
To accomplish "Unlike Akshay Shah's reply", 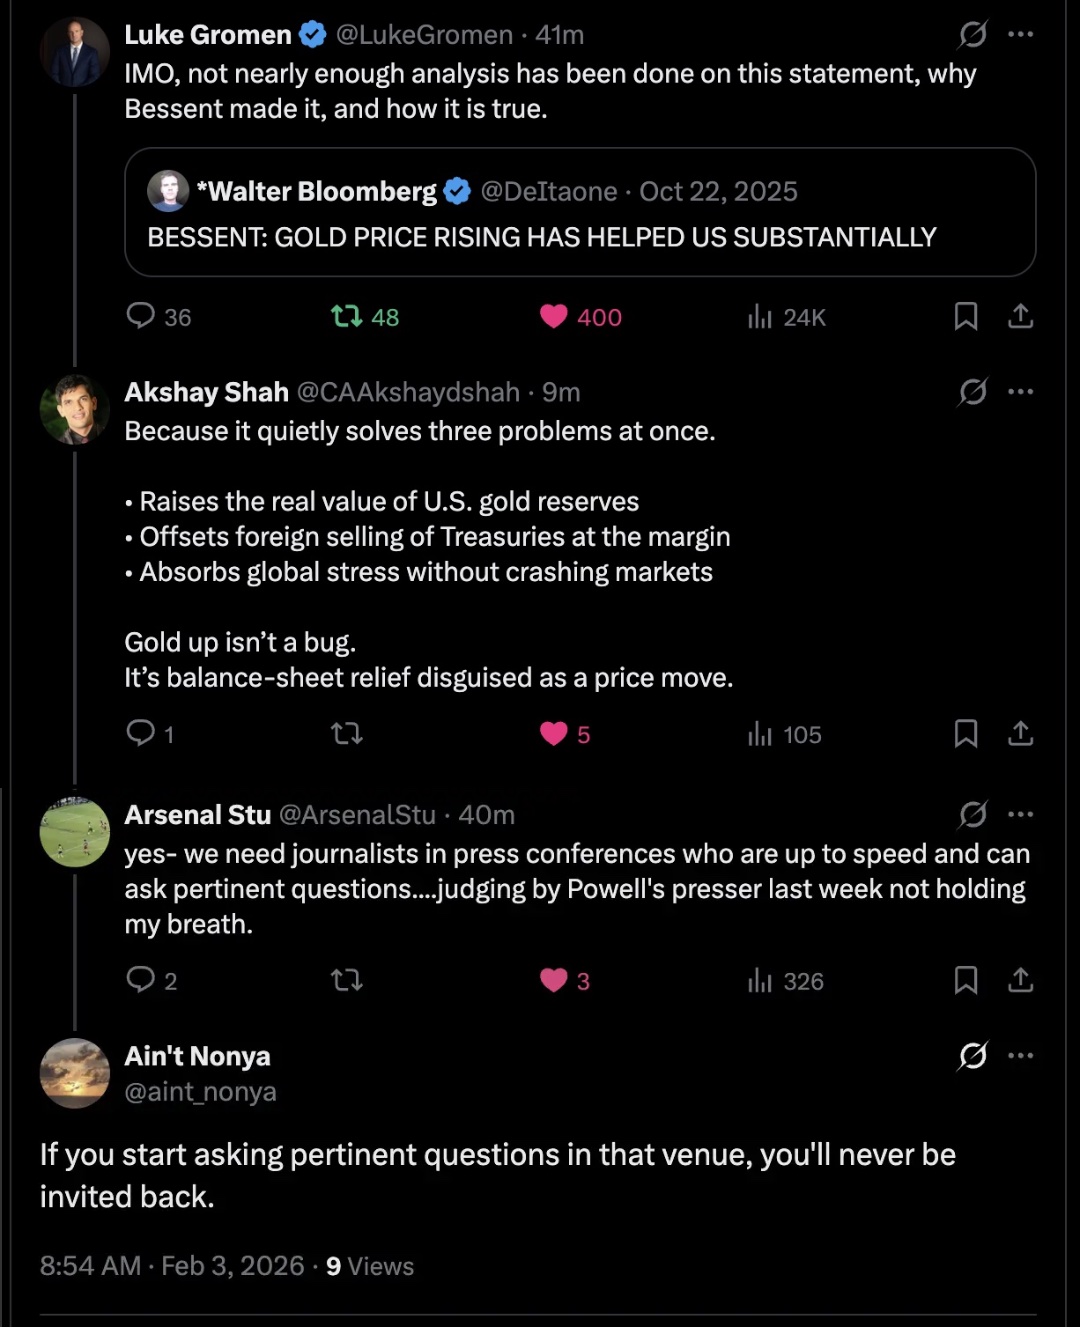I will (554, 734).
